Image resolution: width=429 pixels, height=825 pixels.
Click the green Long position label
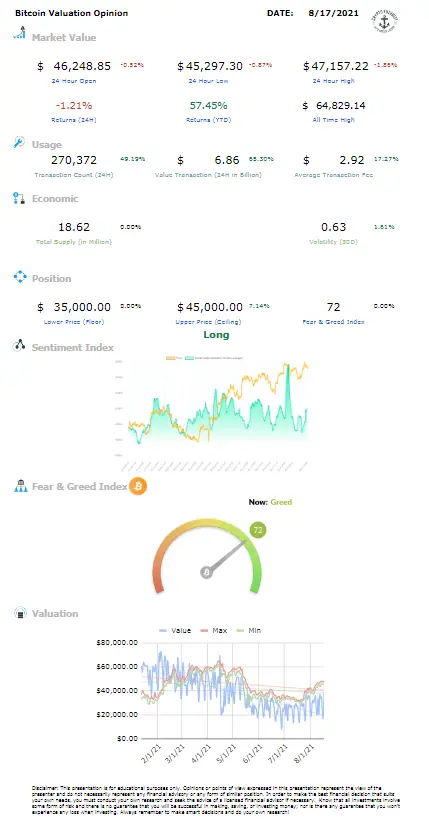pyautogui.click(x=216, y=335)
